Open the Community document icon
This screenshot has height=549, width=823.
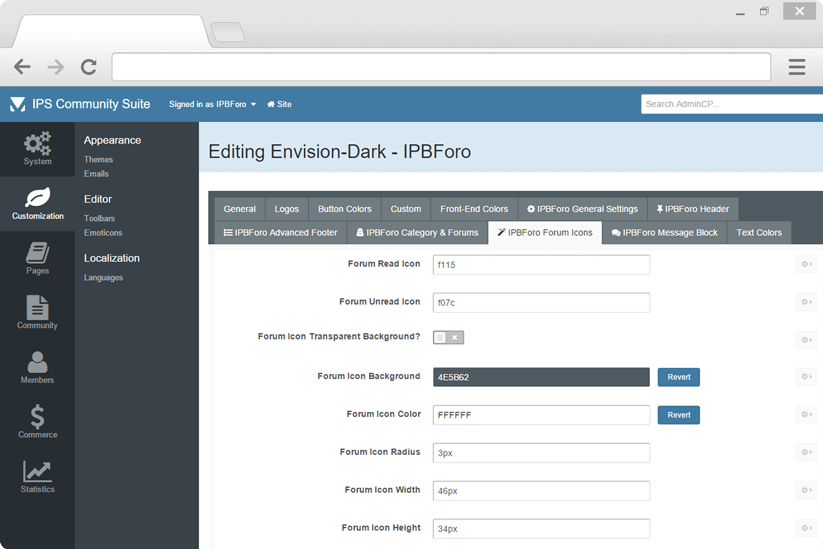point(37,313)
